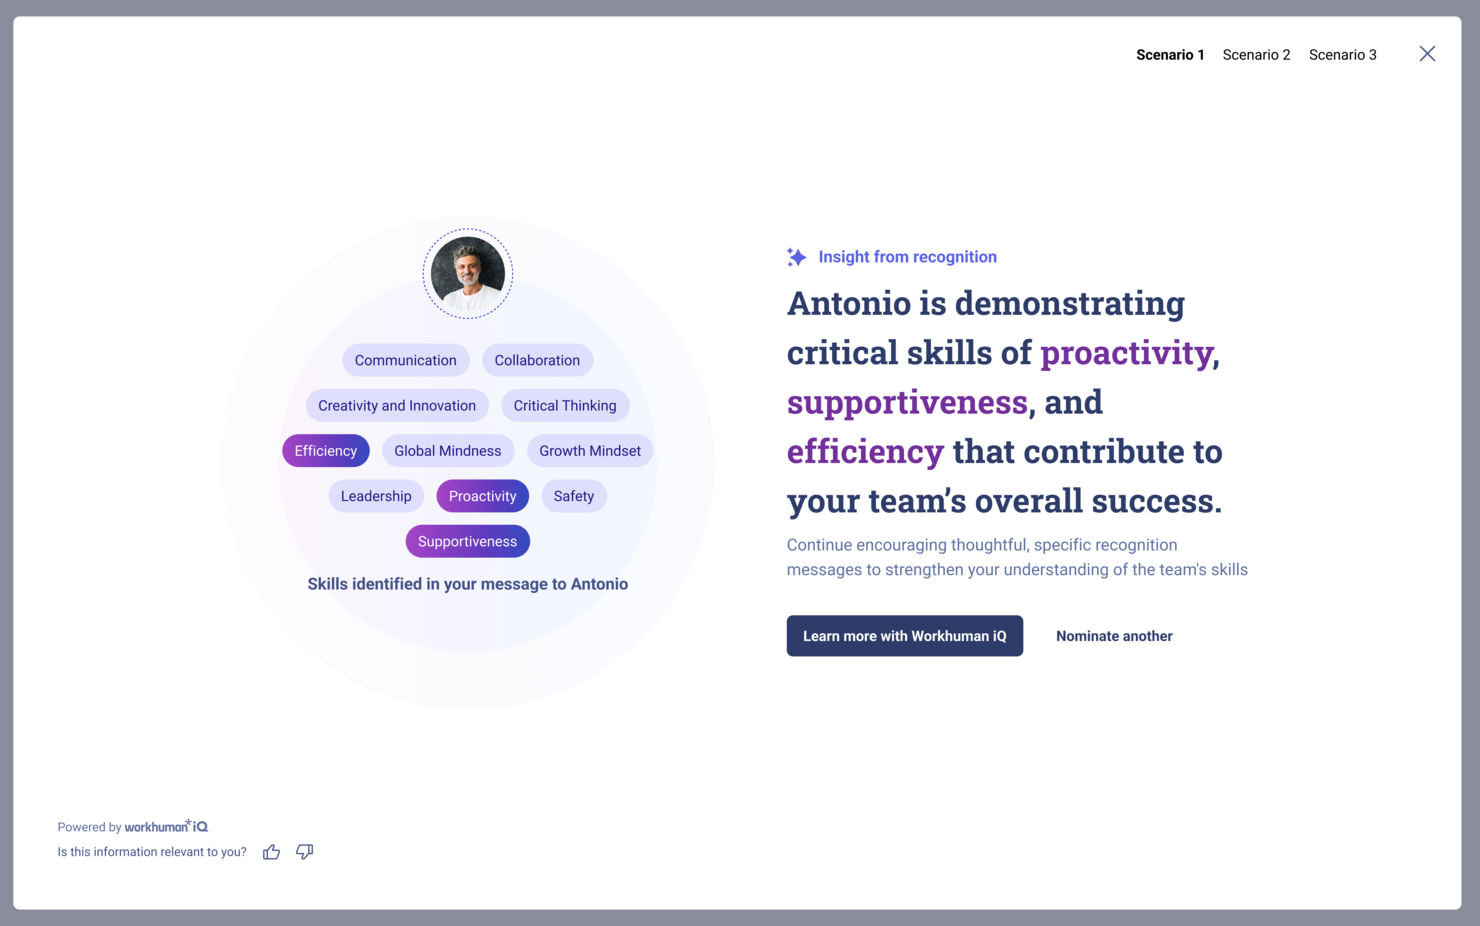Click the sparkle icon next to Insight from recognition

click(x=796, y=256)
